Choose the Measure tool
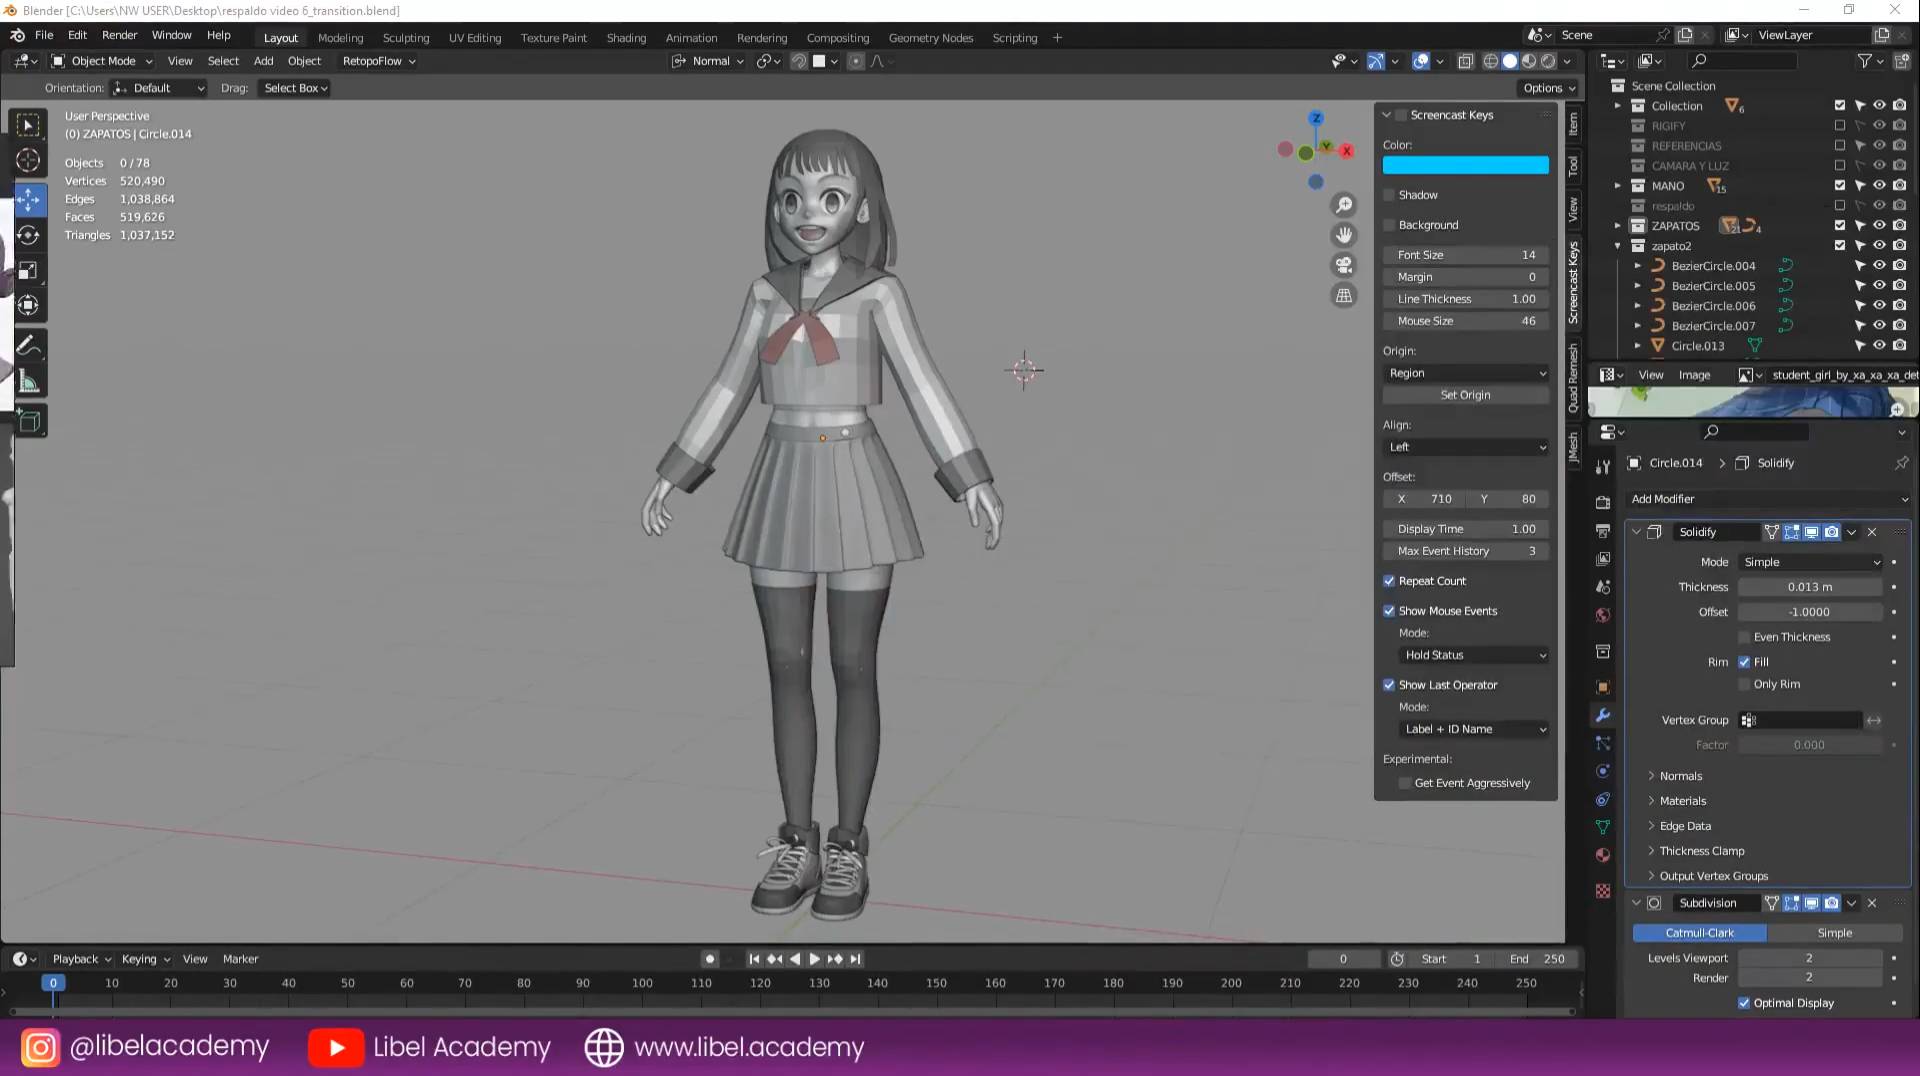 click(x=29, y=382)
